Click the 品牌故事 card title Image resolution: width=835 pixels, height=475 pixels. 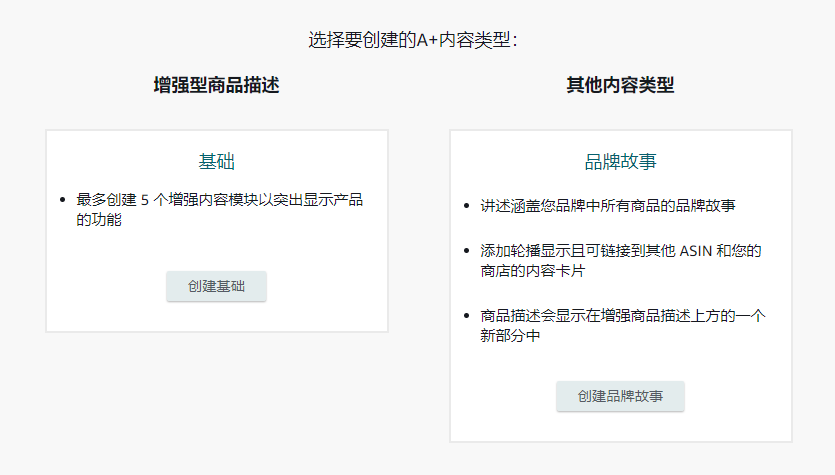[620, 162]
